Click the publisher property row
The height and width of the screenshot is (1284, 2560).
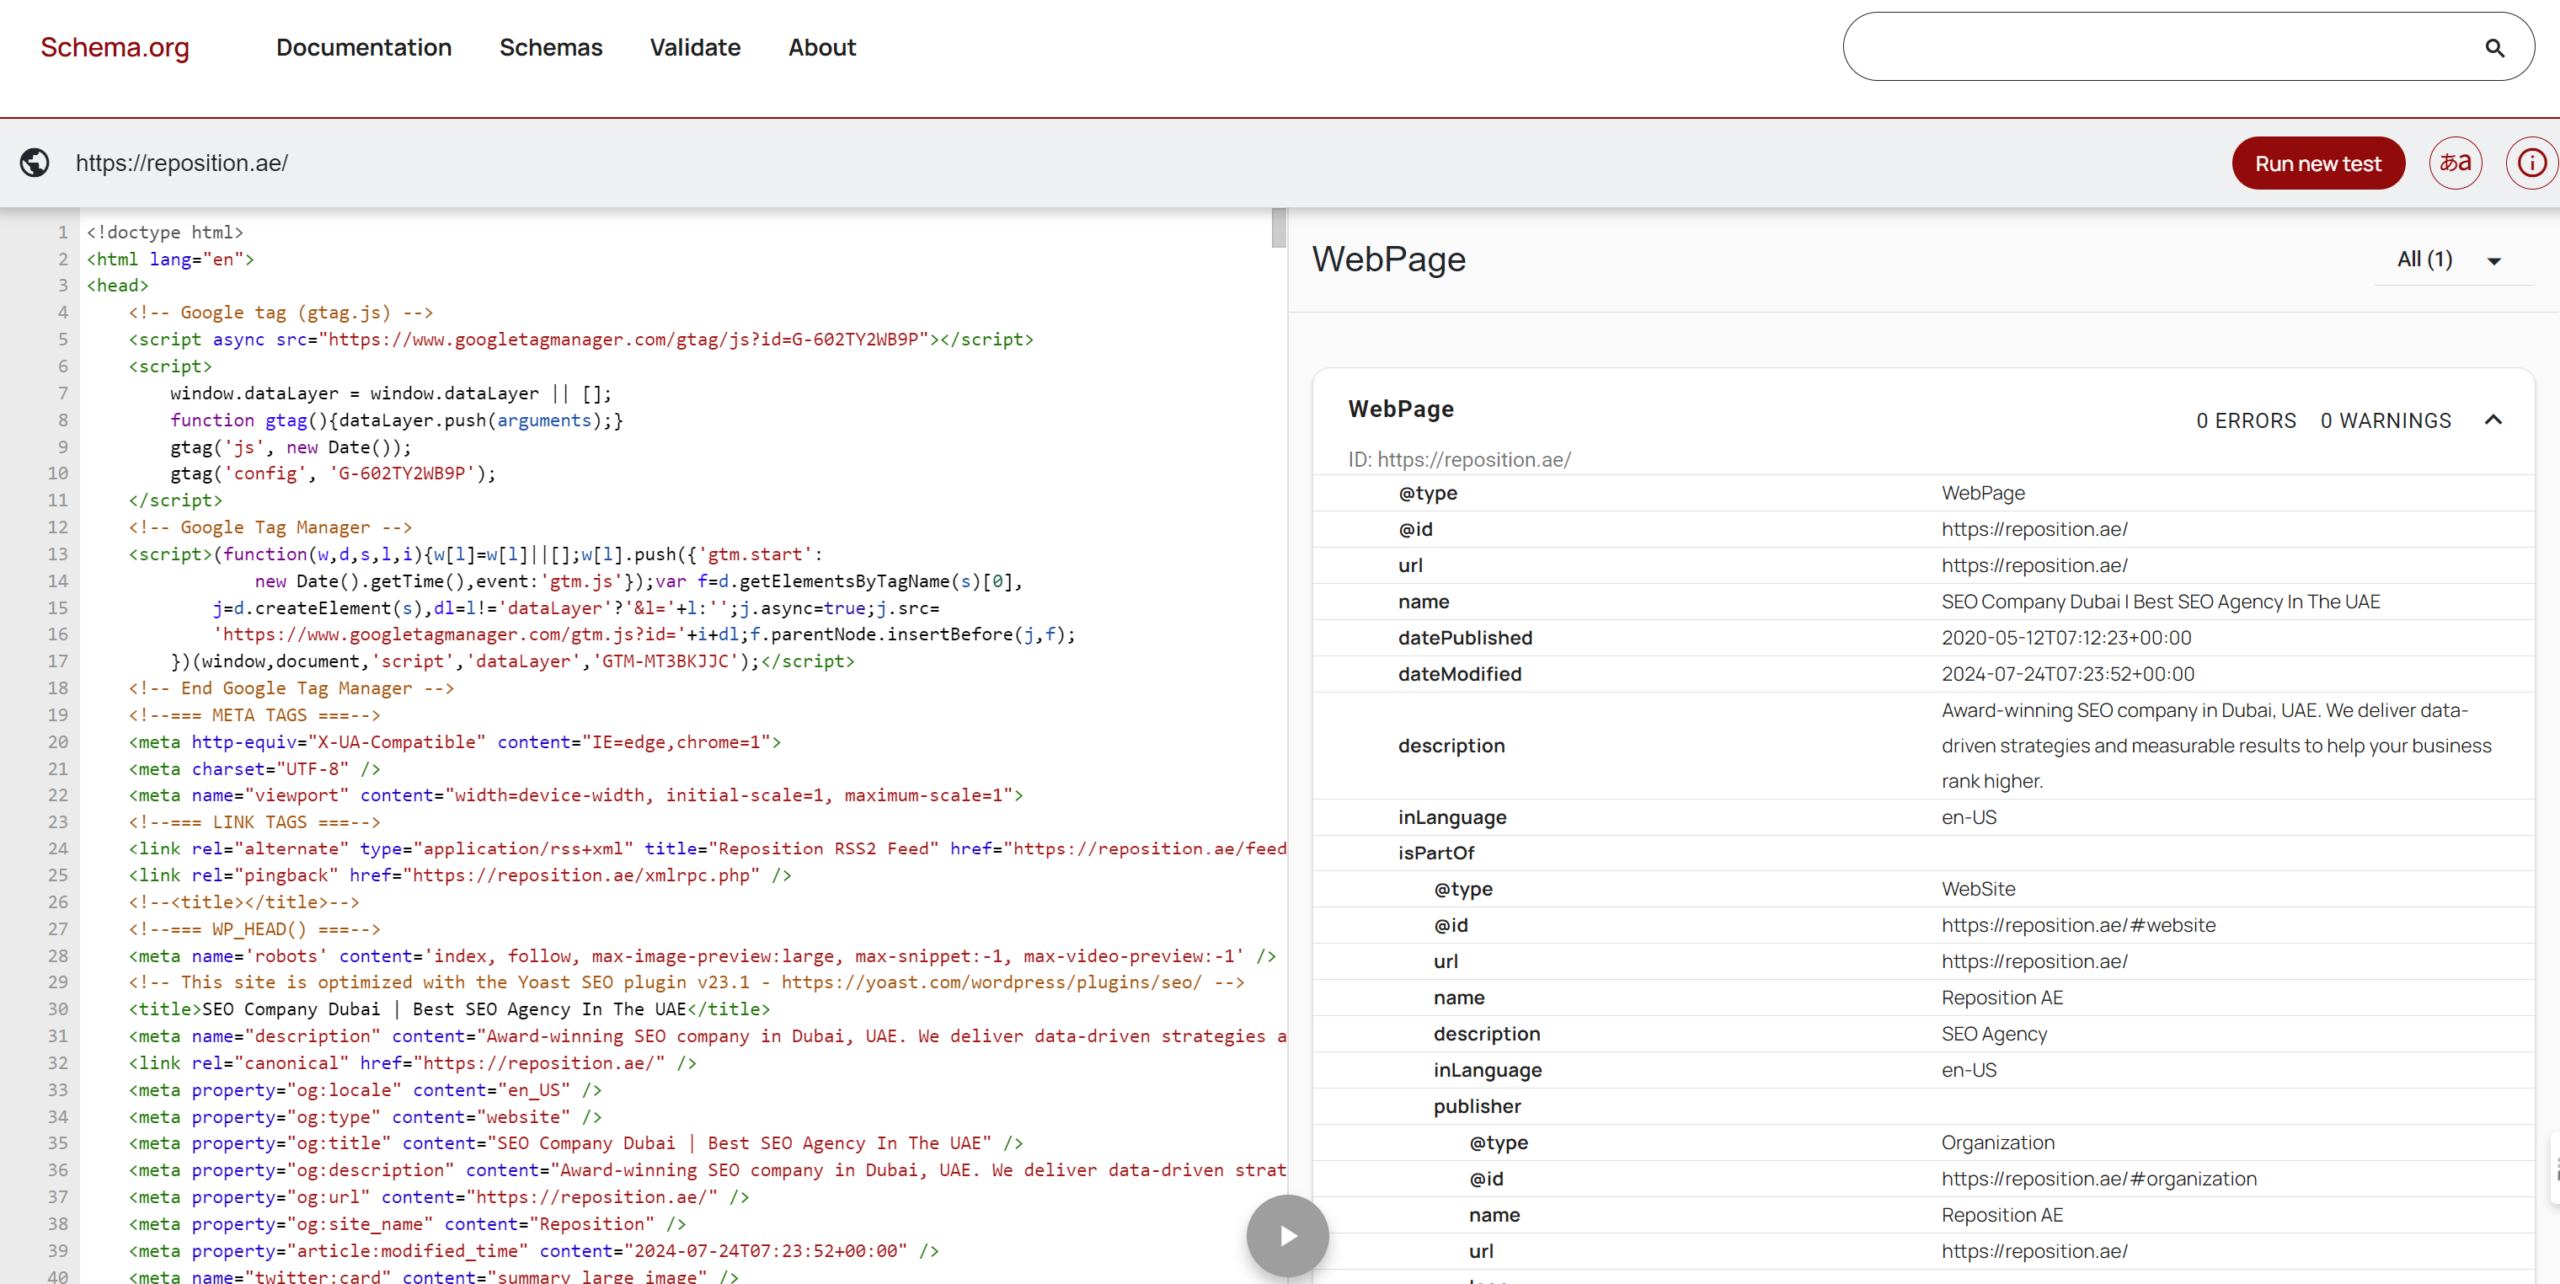click(1923, 1106)
